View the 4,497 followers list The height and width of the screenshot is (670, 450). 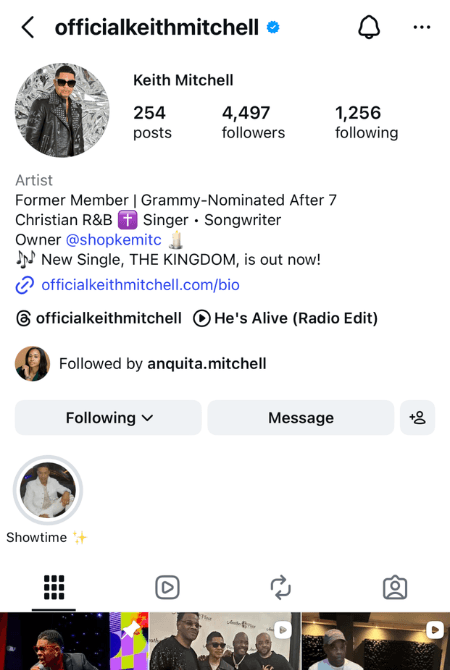(253, 123)
